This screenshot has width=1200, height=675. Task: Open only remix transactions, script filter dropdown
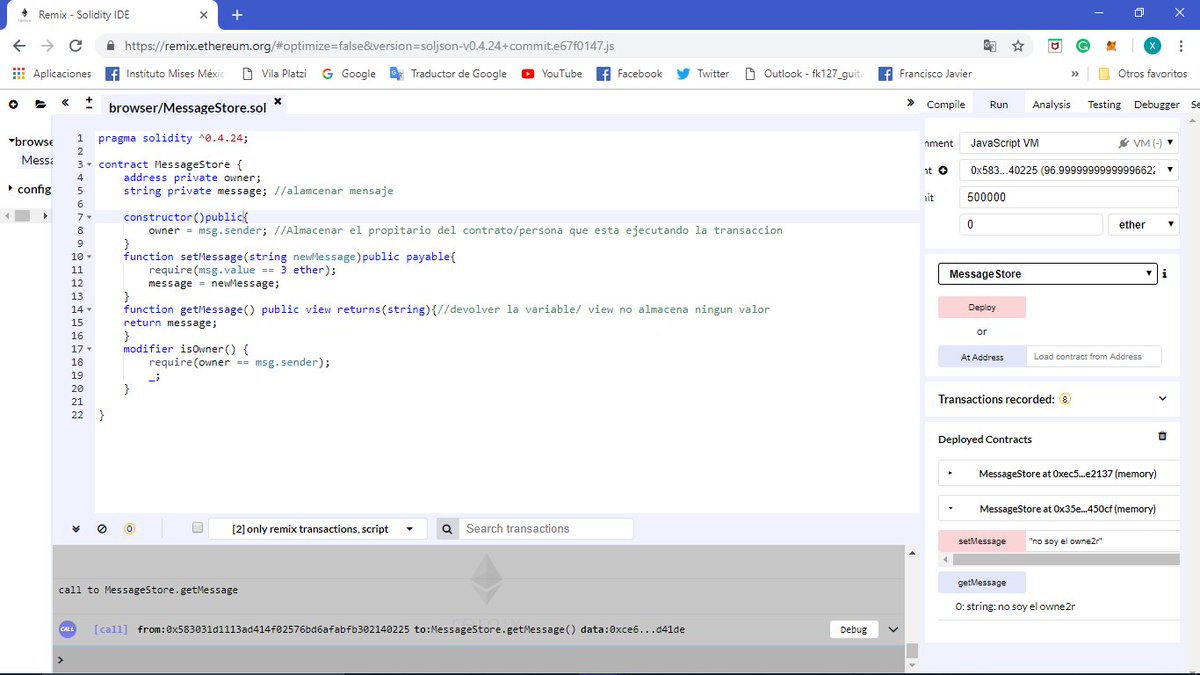click(x=318, y=529)
